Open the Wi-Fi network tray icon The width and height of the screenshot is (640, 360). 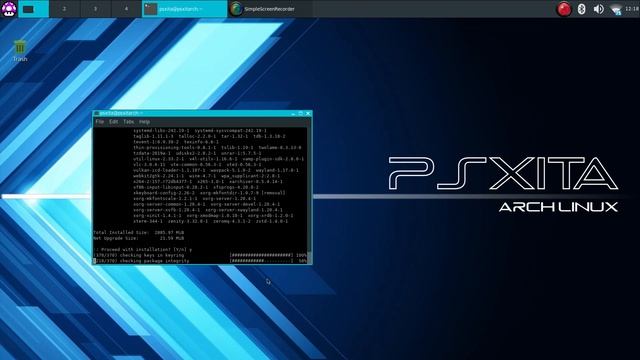click(x=616, y=9)
